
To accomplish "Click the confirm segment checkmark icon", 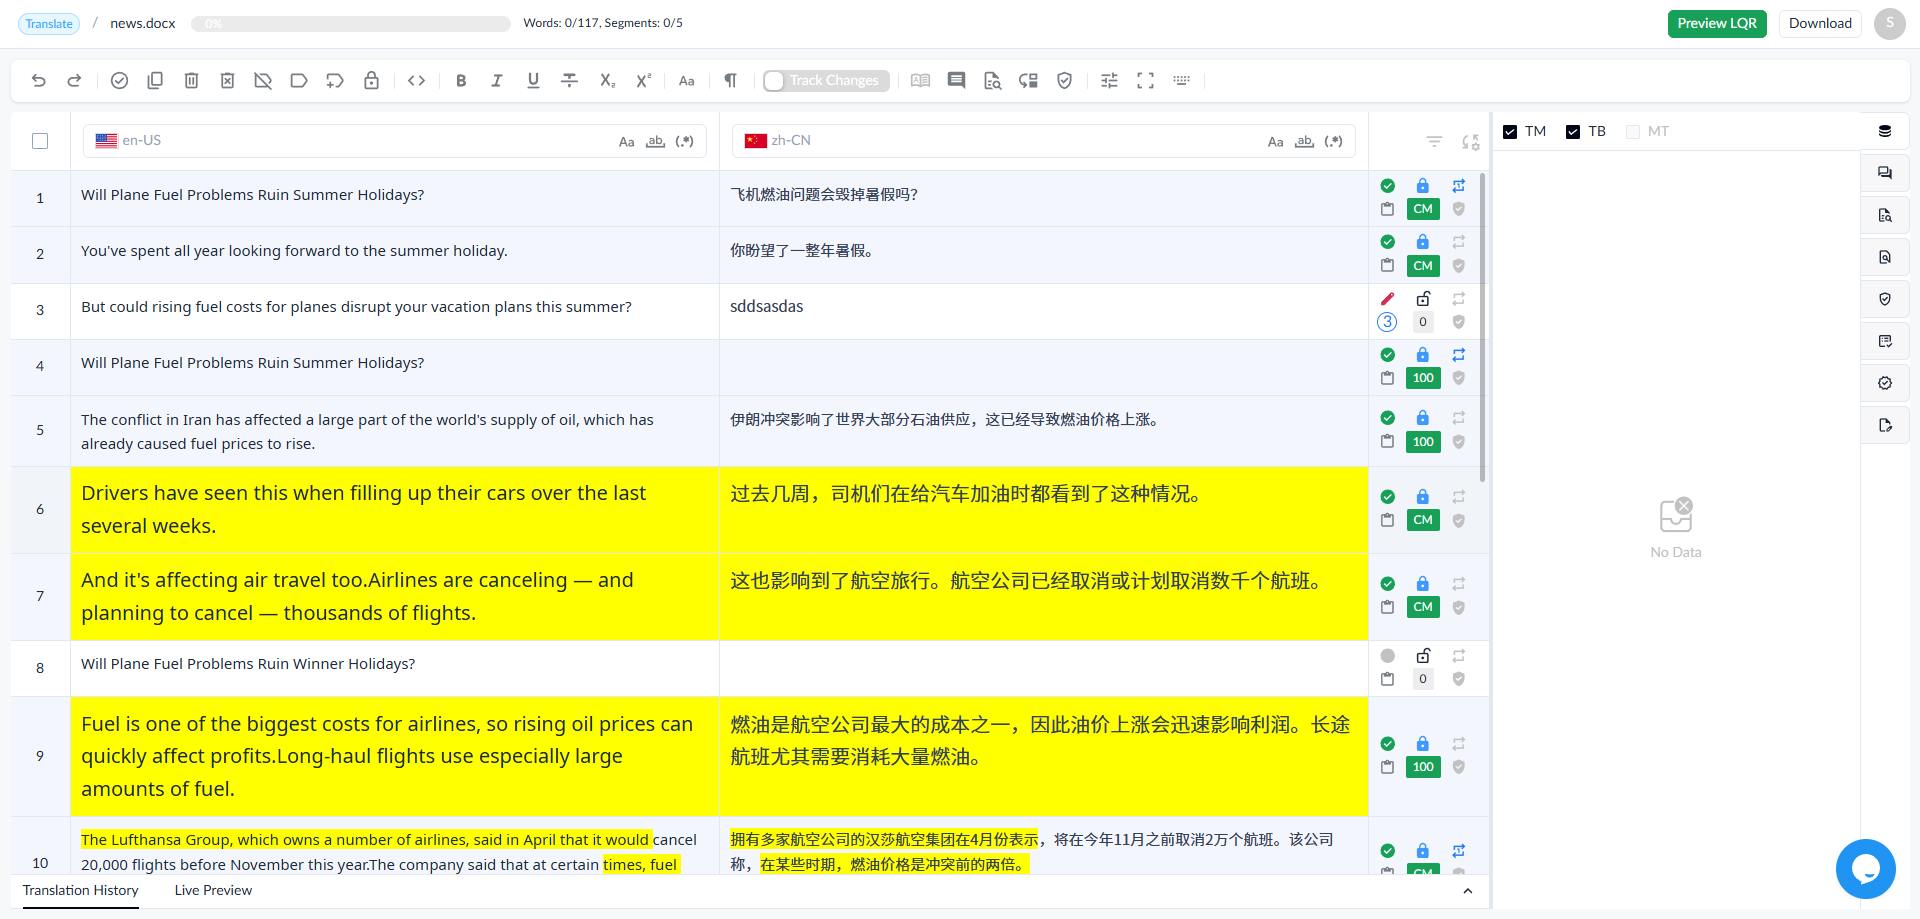I will [119, 81].
